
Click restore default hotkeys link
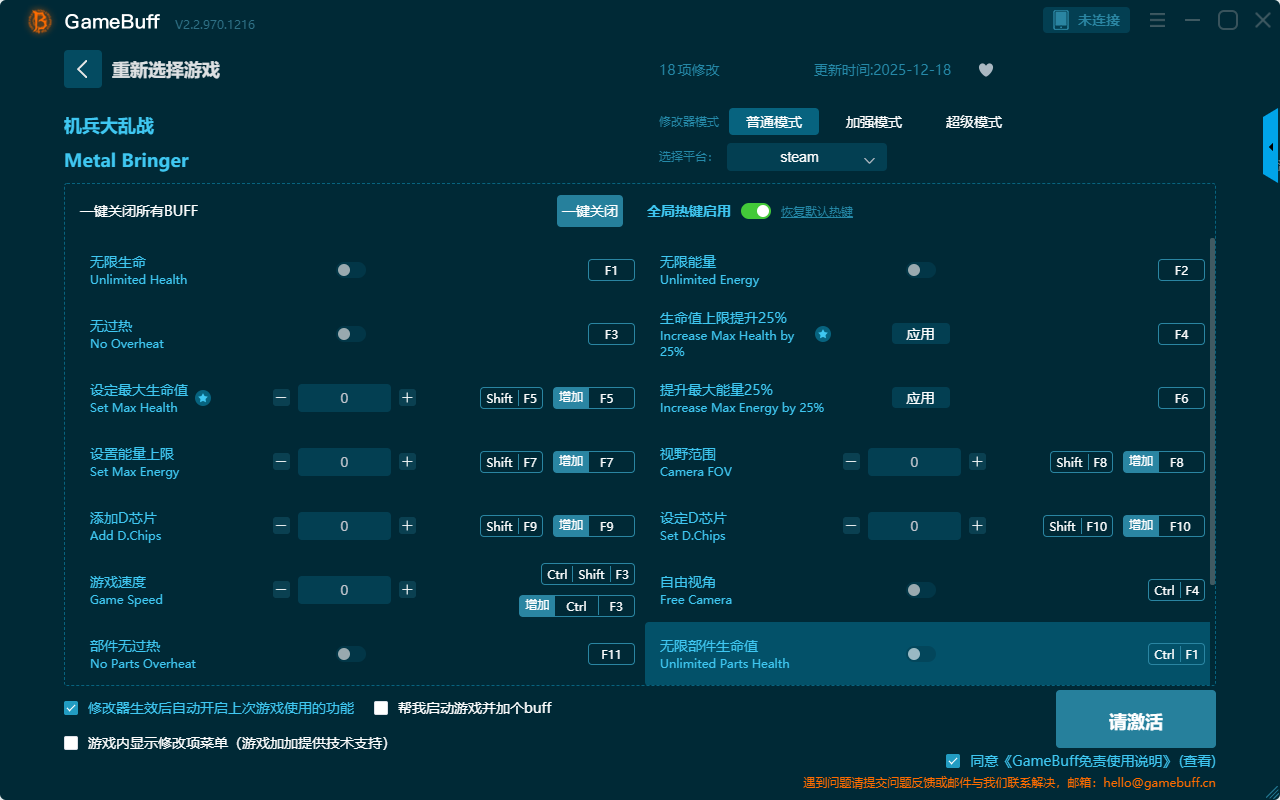coord(816,212)
